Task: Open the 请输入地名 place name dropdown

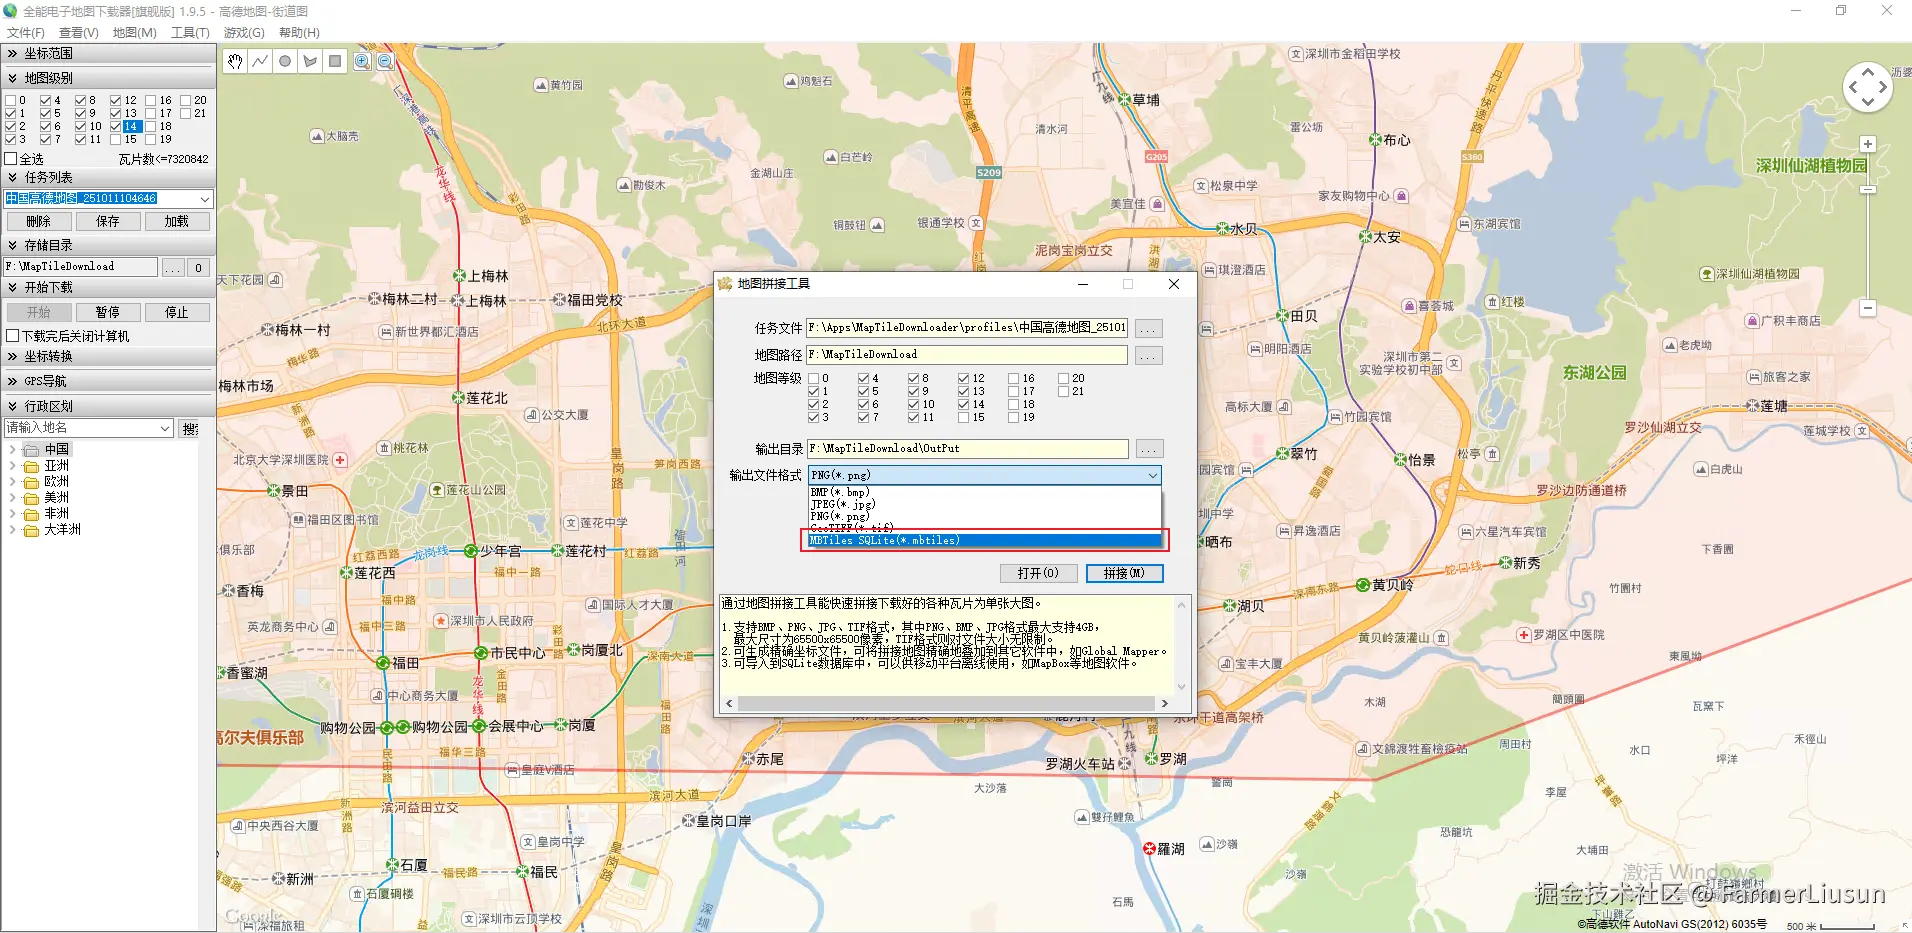Action: (x=165, y=428)
